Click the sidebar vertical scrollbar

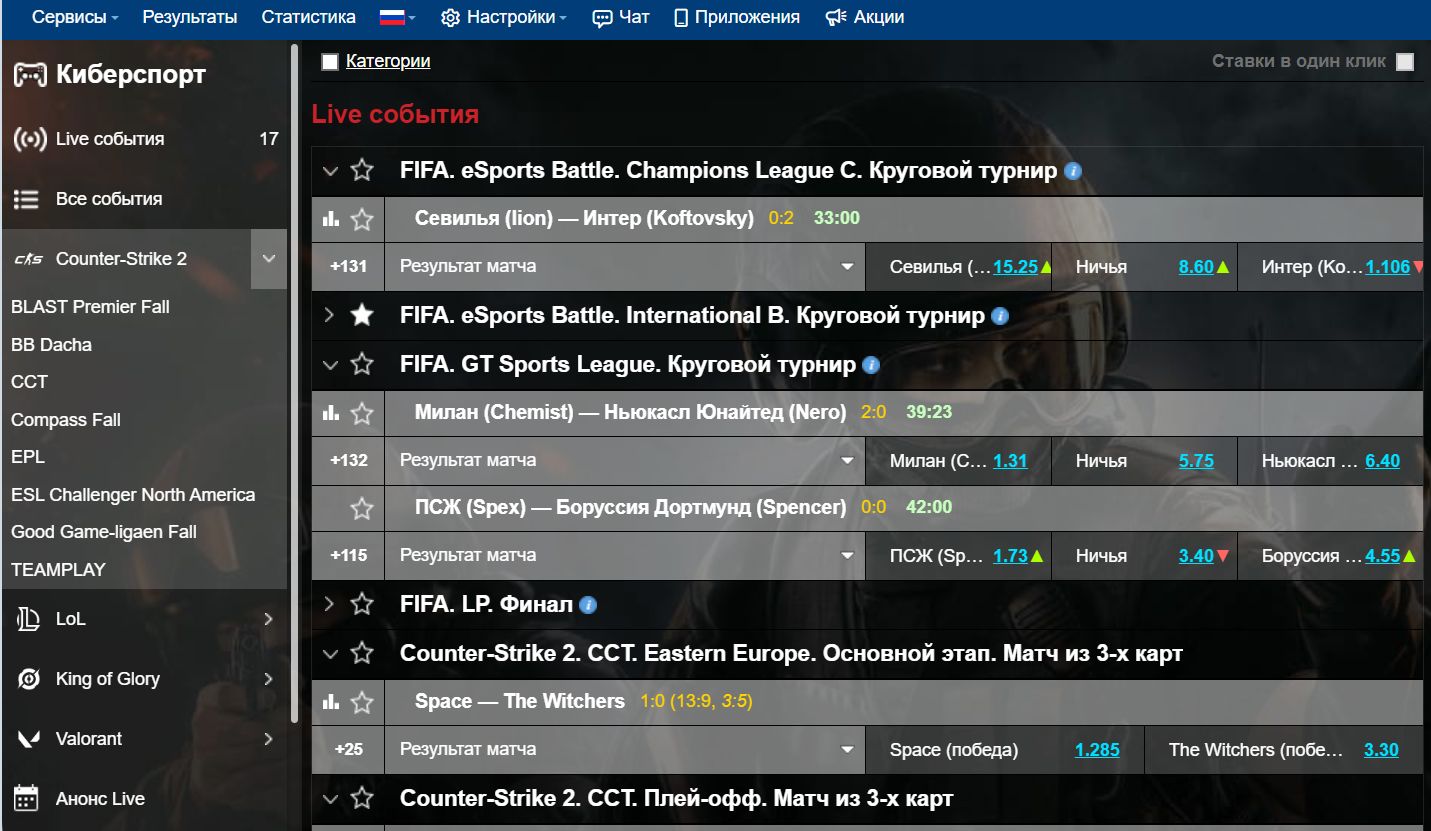coord(294,382)
